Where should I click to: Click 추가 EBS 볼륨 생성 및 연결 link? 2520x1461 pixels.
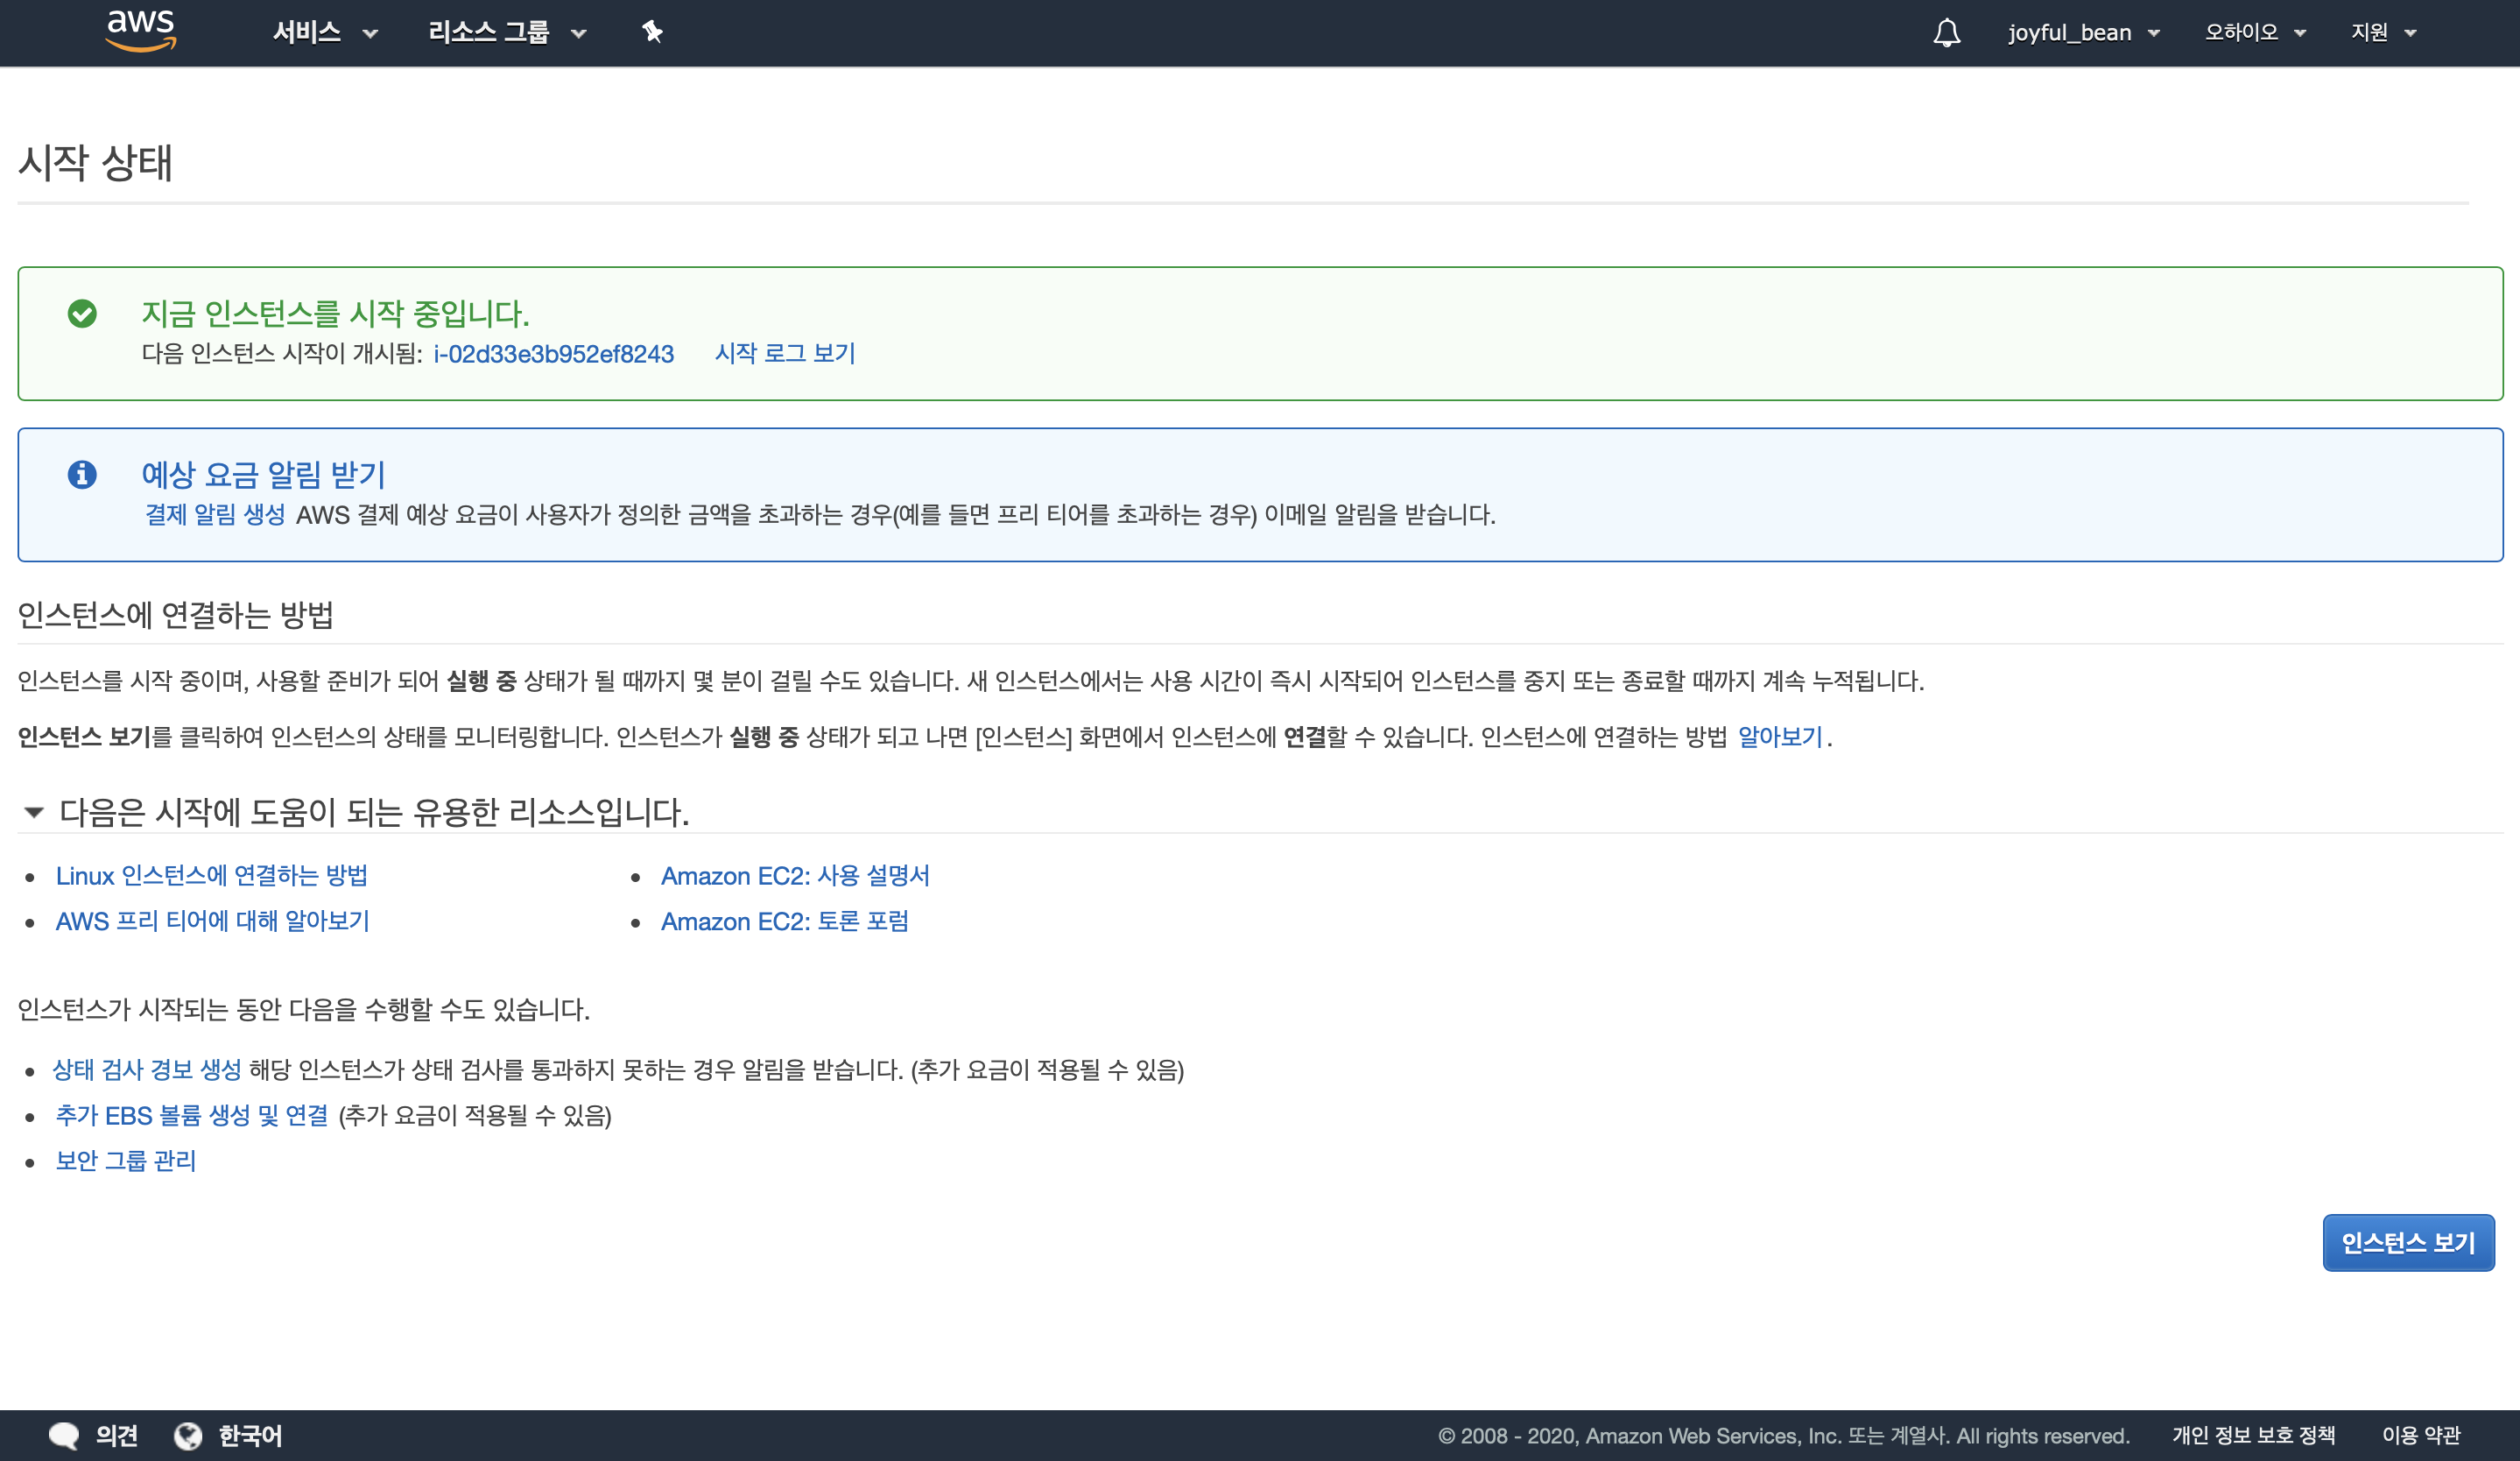[192, 1115]
